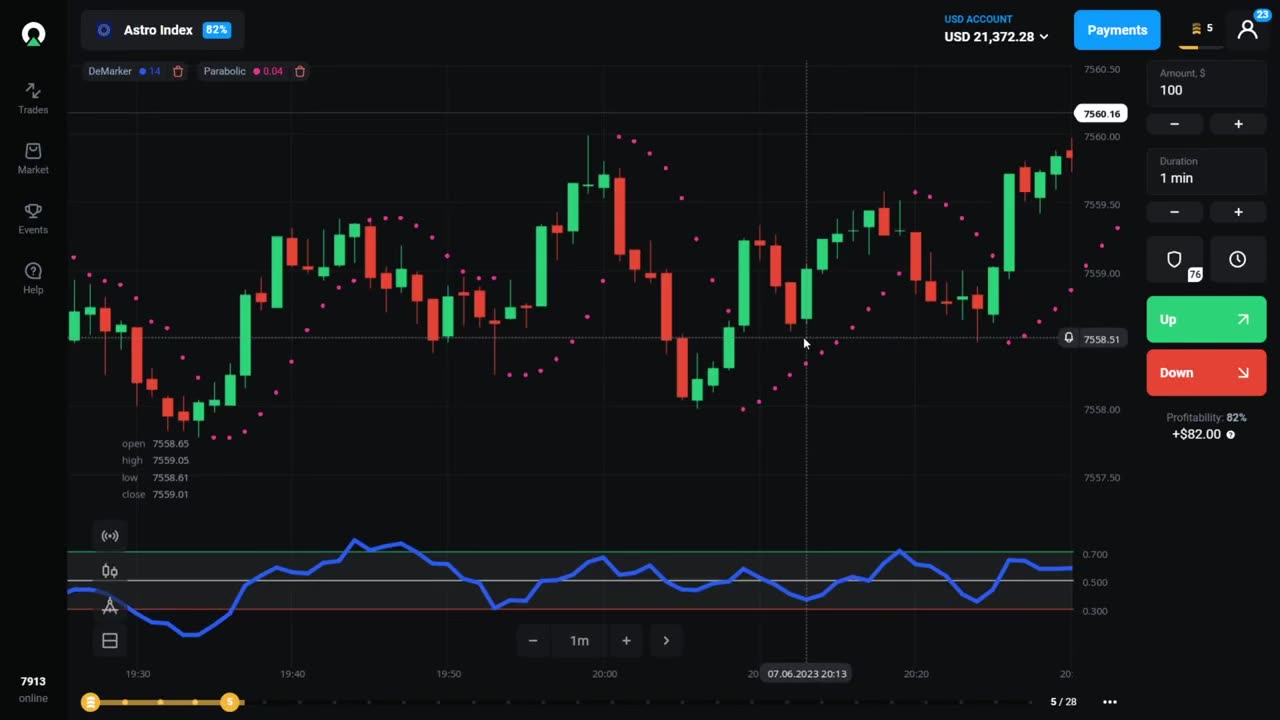Click the profitability info question icon

pyautogui.click(x=1231, y=435)
